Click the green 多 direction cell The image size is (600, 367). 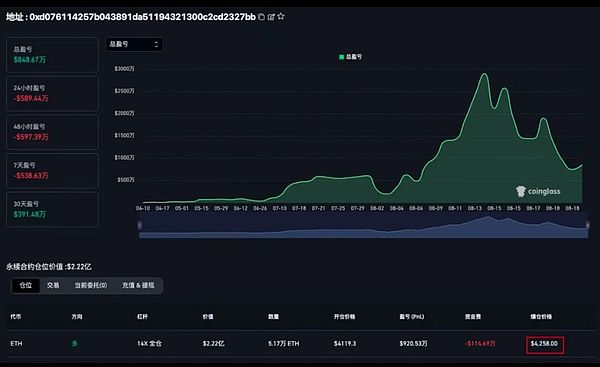(x=75, y=344)
